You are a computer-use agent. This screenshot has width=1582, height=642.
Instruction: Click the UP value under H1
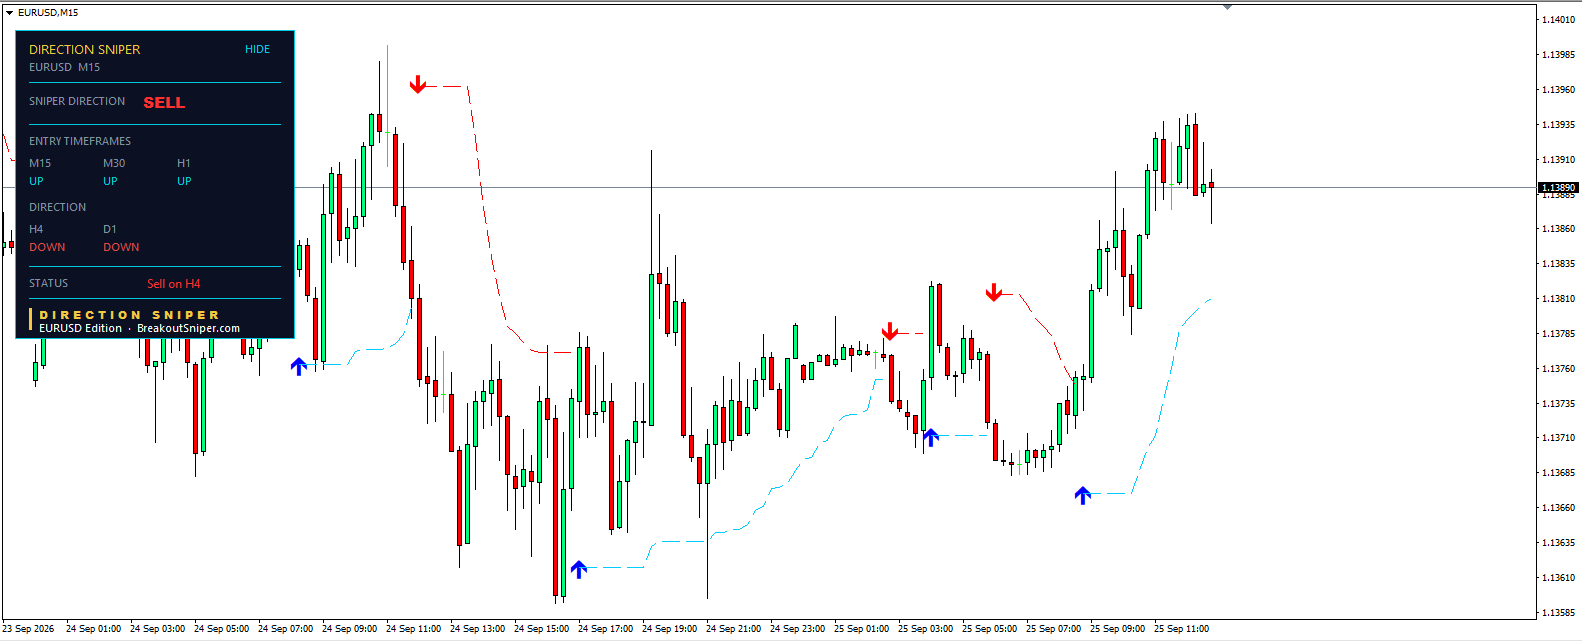click(184, 181)
